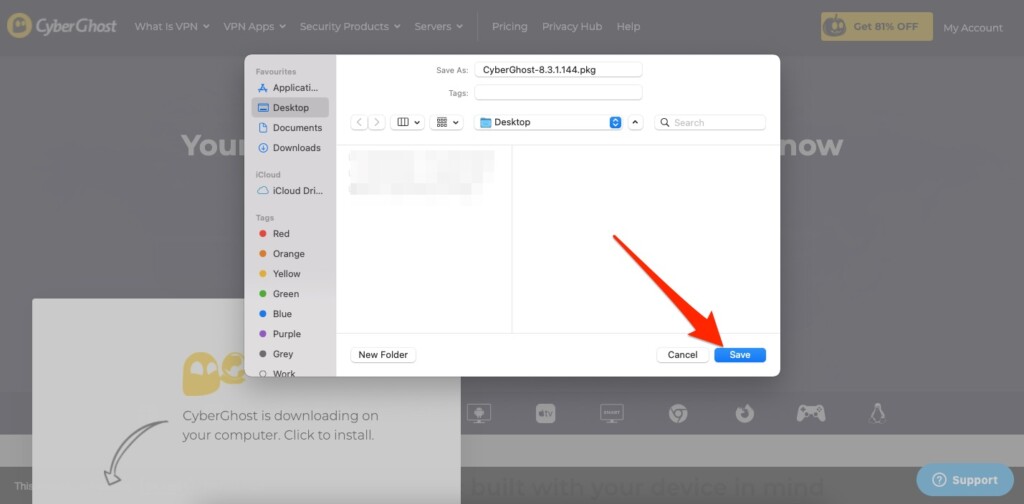The height and width of the screenshot is (504, 1024).
Task: Open iCloud Drive in sidebar
Action: pos(290,191)
